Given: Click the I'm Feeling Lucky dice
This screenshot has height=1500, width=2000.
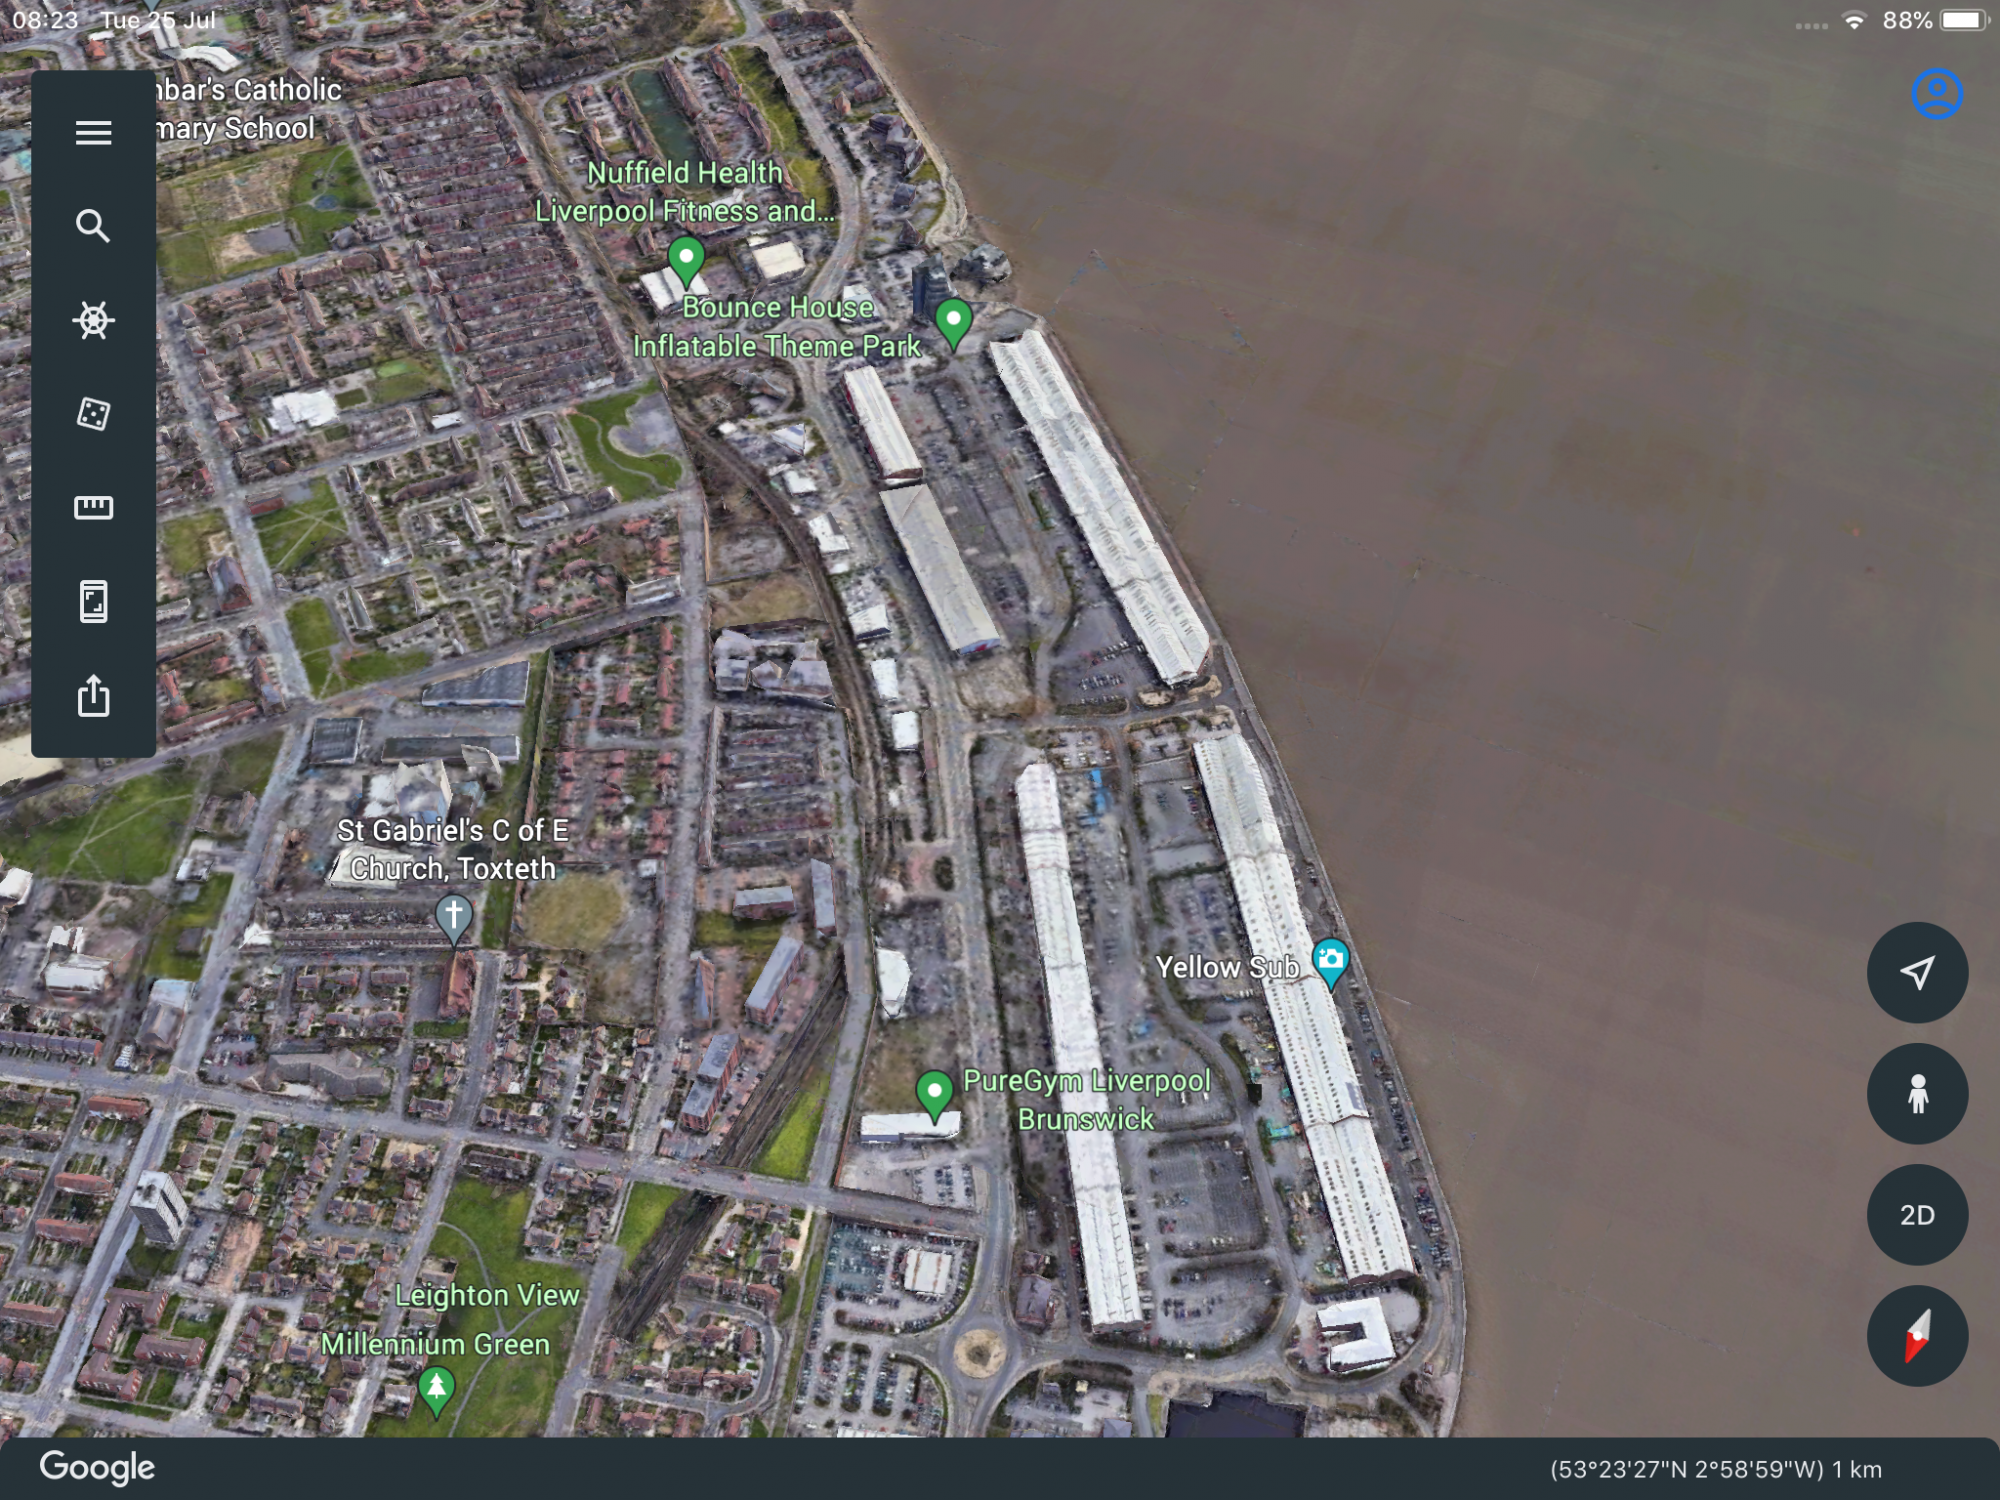Looking at the screenshot, I should click(93, 413).
